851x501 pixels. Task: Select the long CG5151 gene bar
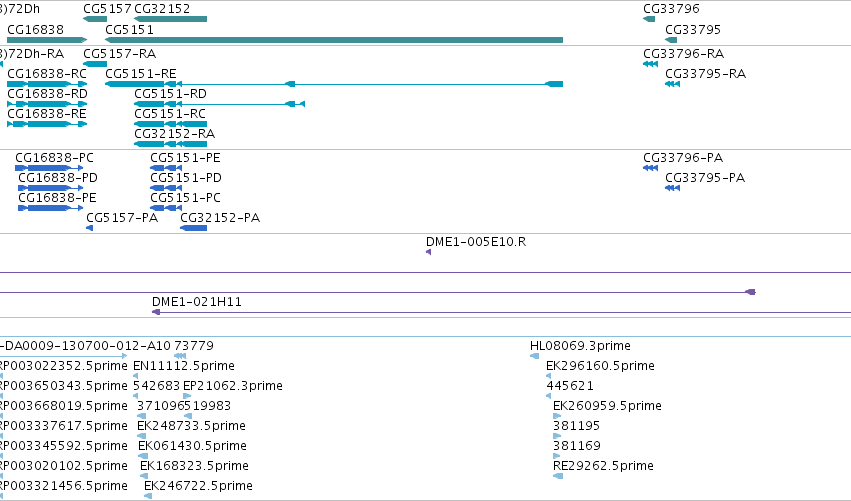click(x=334, y=40)
